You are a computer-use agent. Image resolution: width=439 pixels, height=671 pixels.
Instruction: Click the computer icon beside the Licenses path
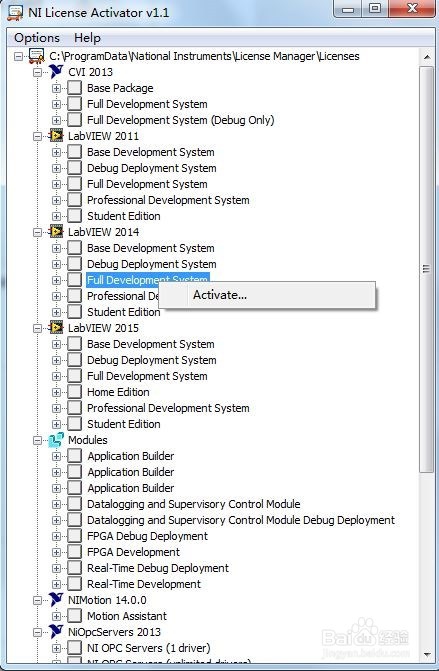tap(37, 56)
